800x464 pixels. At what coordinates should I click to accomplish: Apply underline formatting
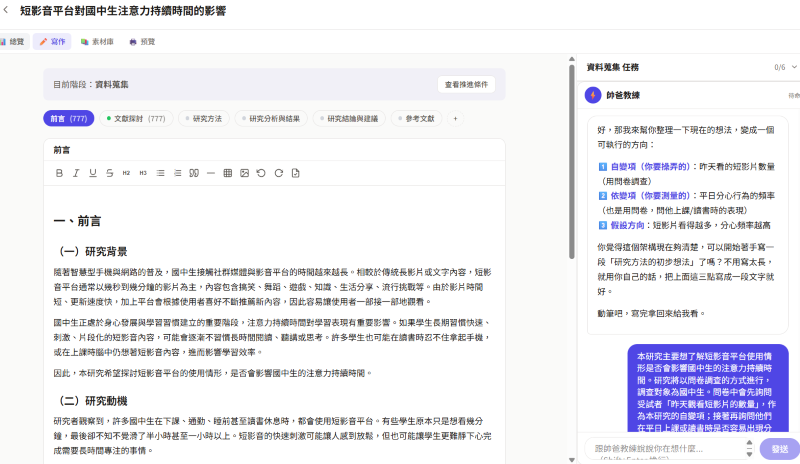pos(93,173)
